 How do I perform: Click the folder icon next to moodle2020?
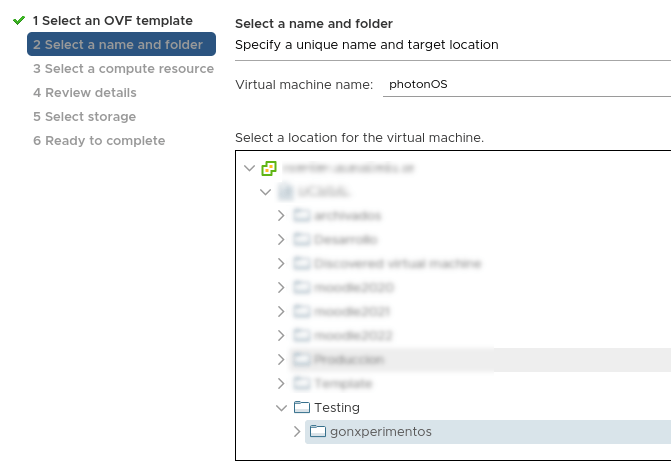pyautogui.click(x=302, y=288)
